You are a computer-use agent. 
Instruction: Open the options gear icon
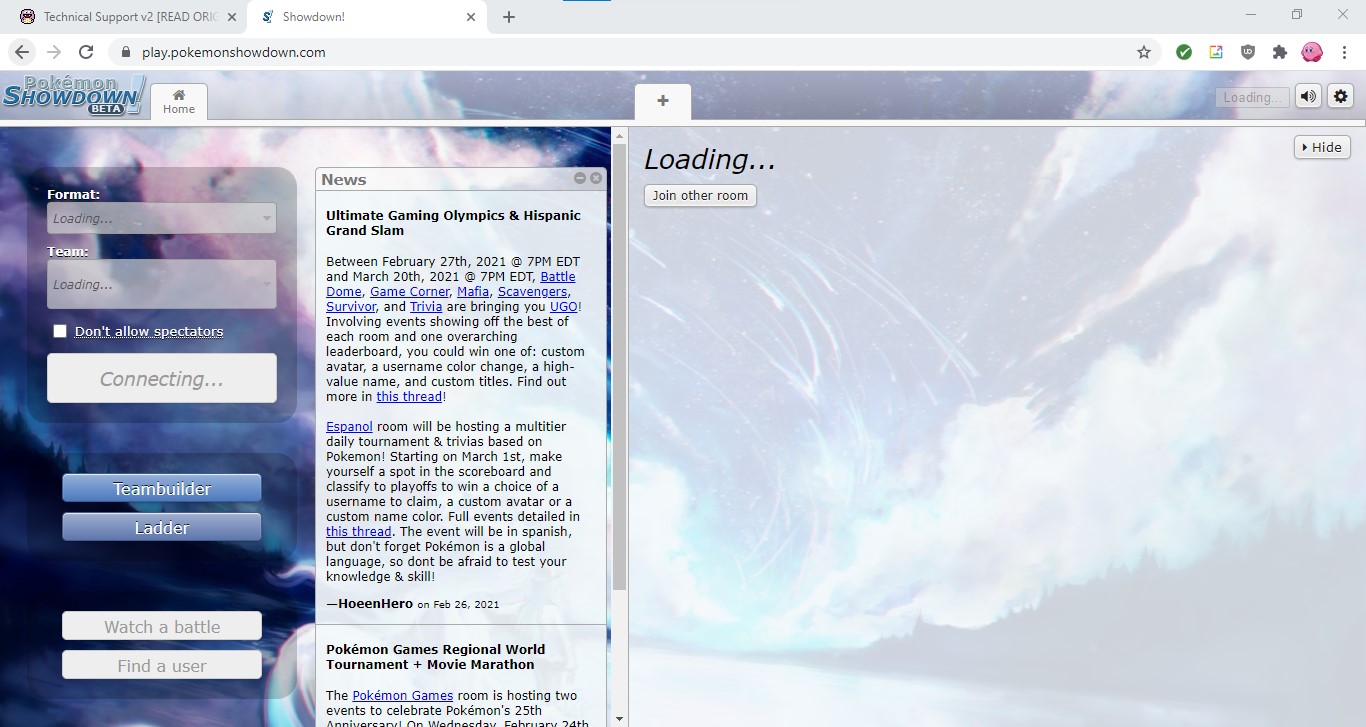pyautogui.click(x=1341, y=97)
